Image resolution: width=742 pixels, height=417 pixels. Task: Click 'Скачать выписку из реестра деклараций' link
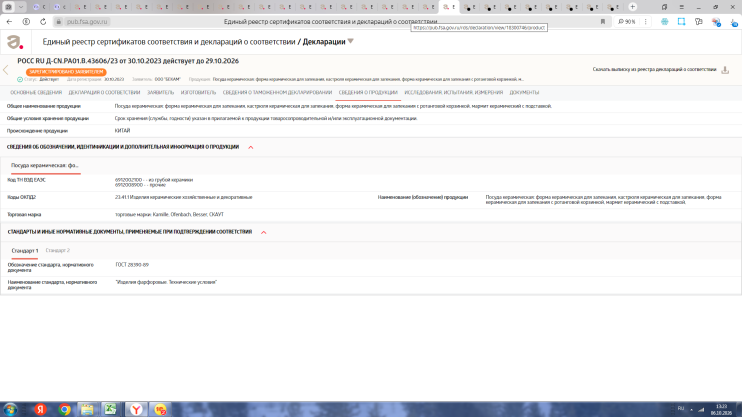[654, 69]
